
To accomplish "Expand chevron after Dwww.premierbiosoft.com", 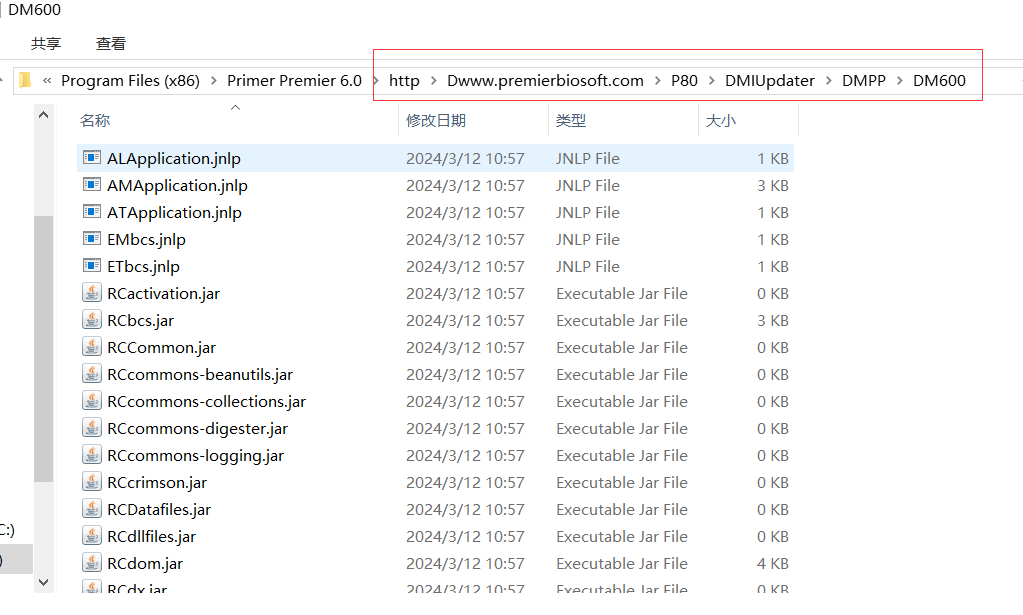I will click(657, 80).
